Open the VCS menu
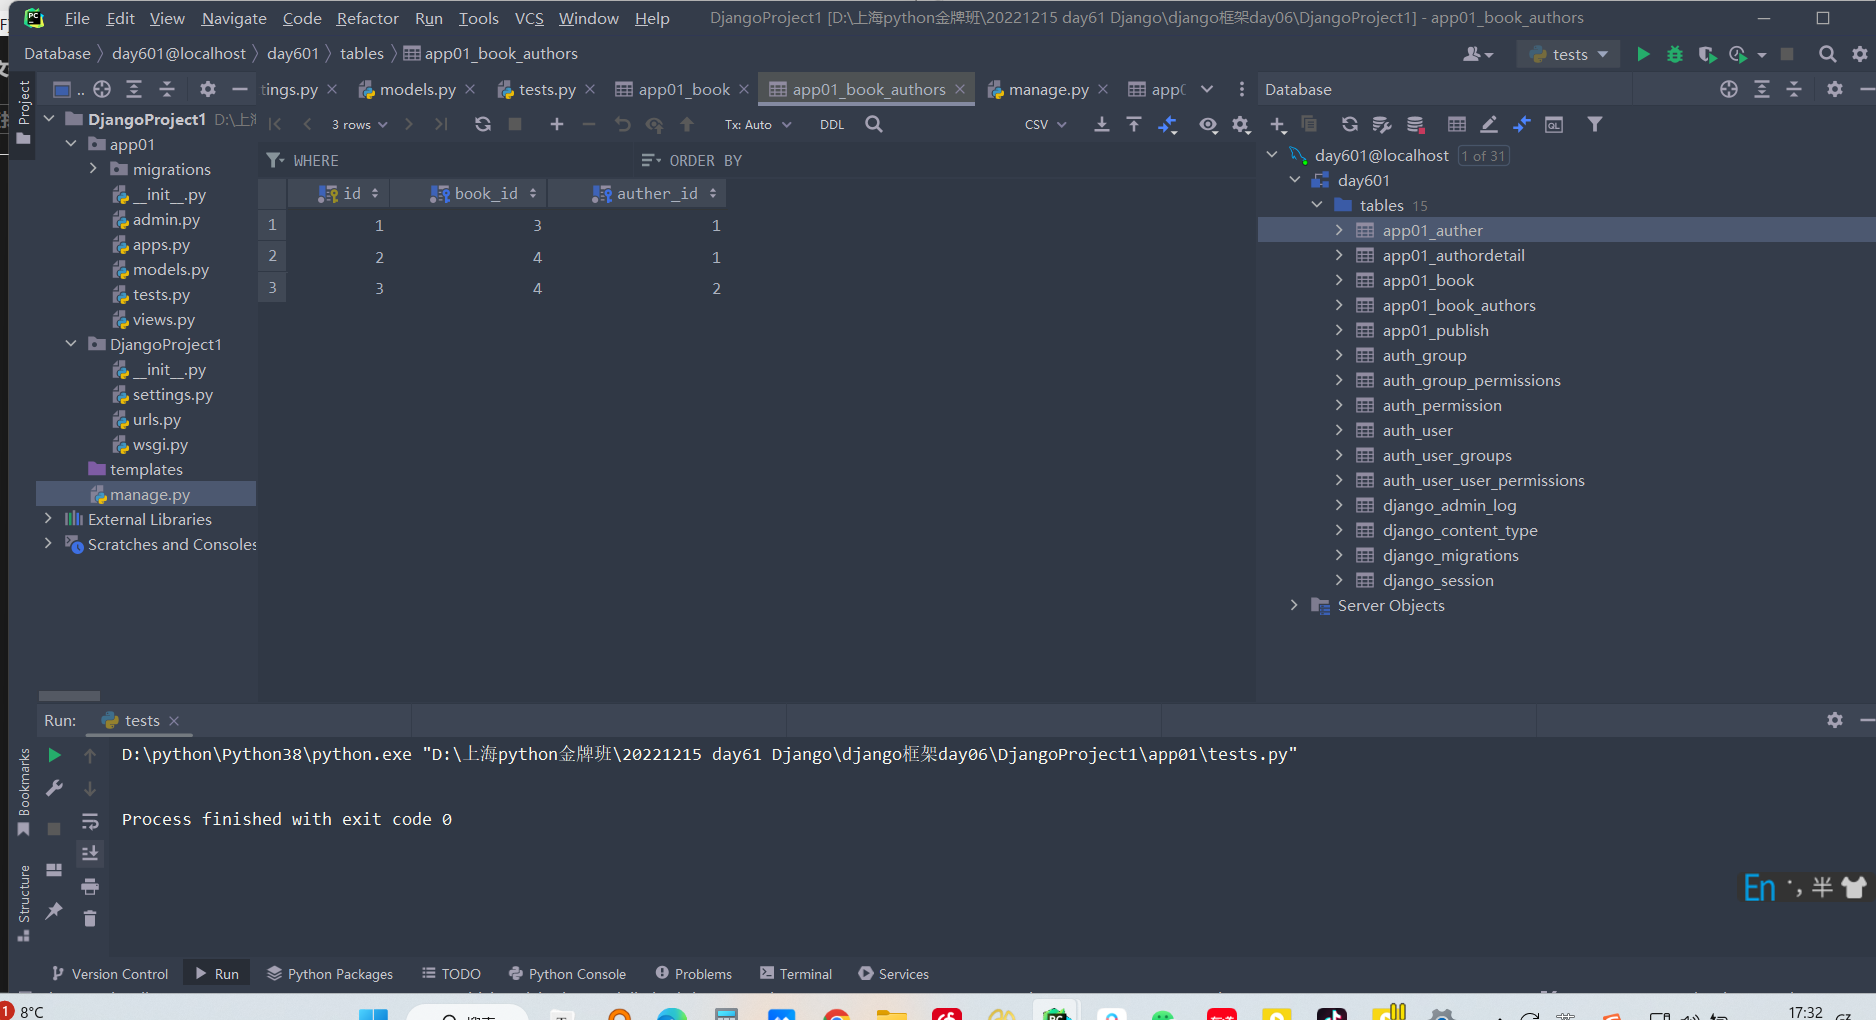 tap(529, 18)
